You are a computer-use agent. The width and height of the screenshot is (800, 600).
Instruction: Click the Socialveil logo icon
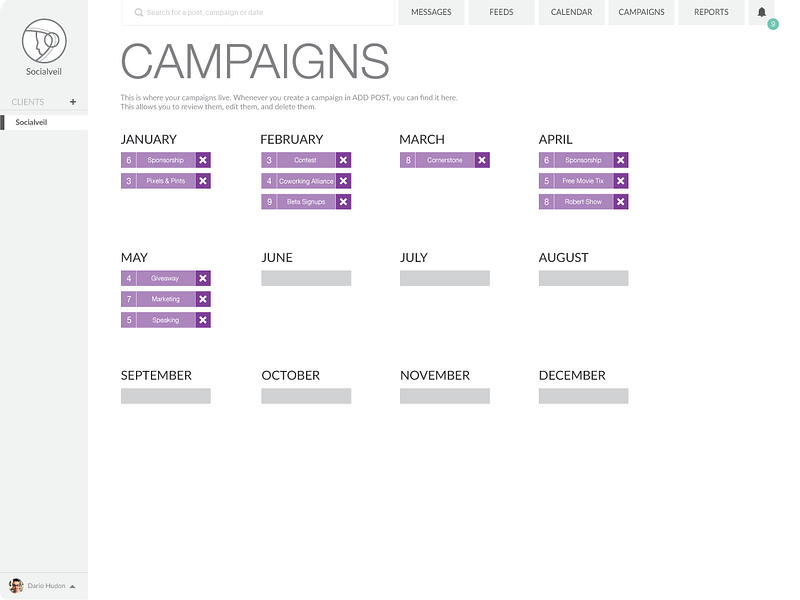coord(43,42)
